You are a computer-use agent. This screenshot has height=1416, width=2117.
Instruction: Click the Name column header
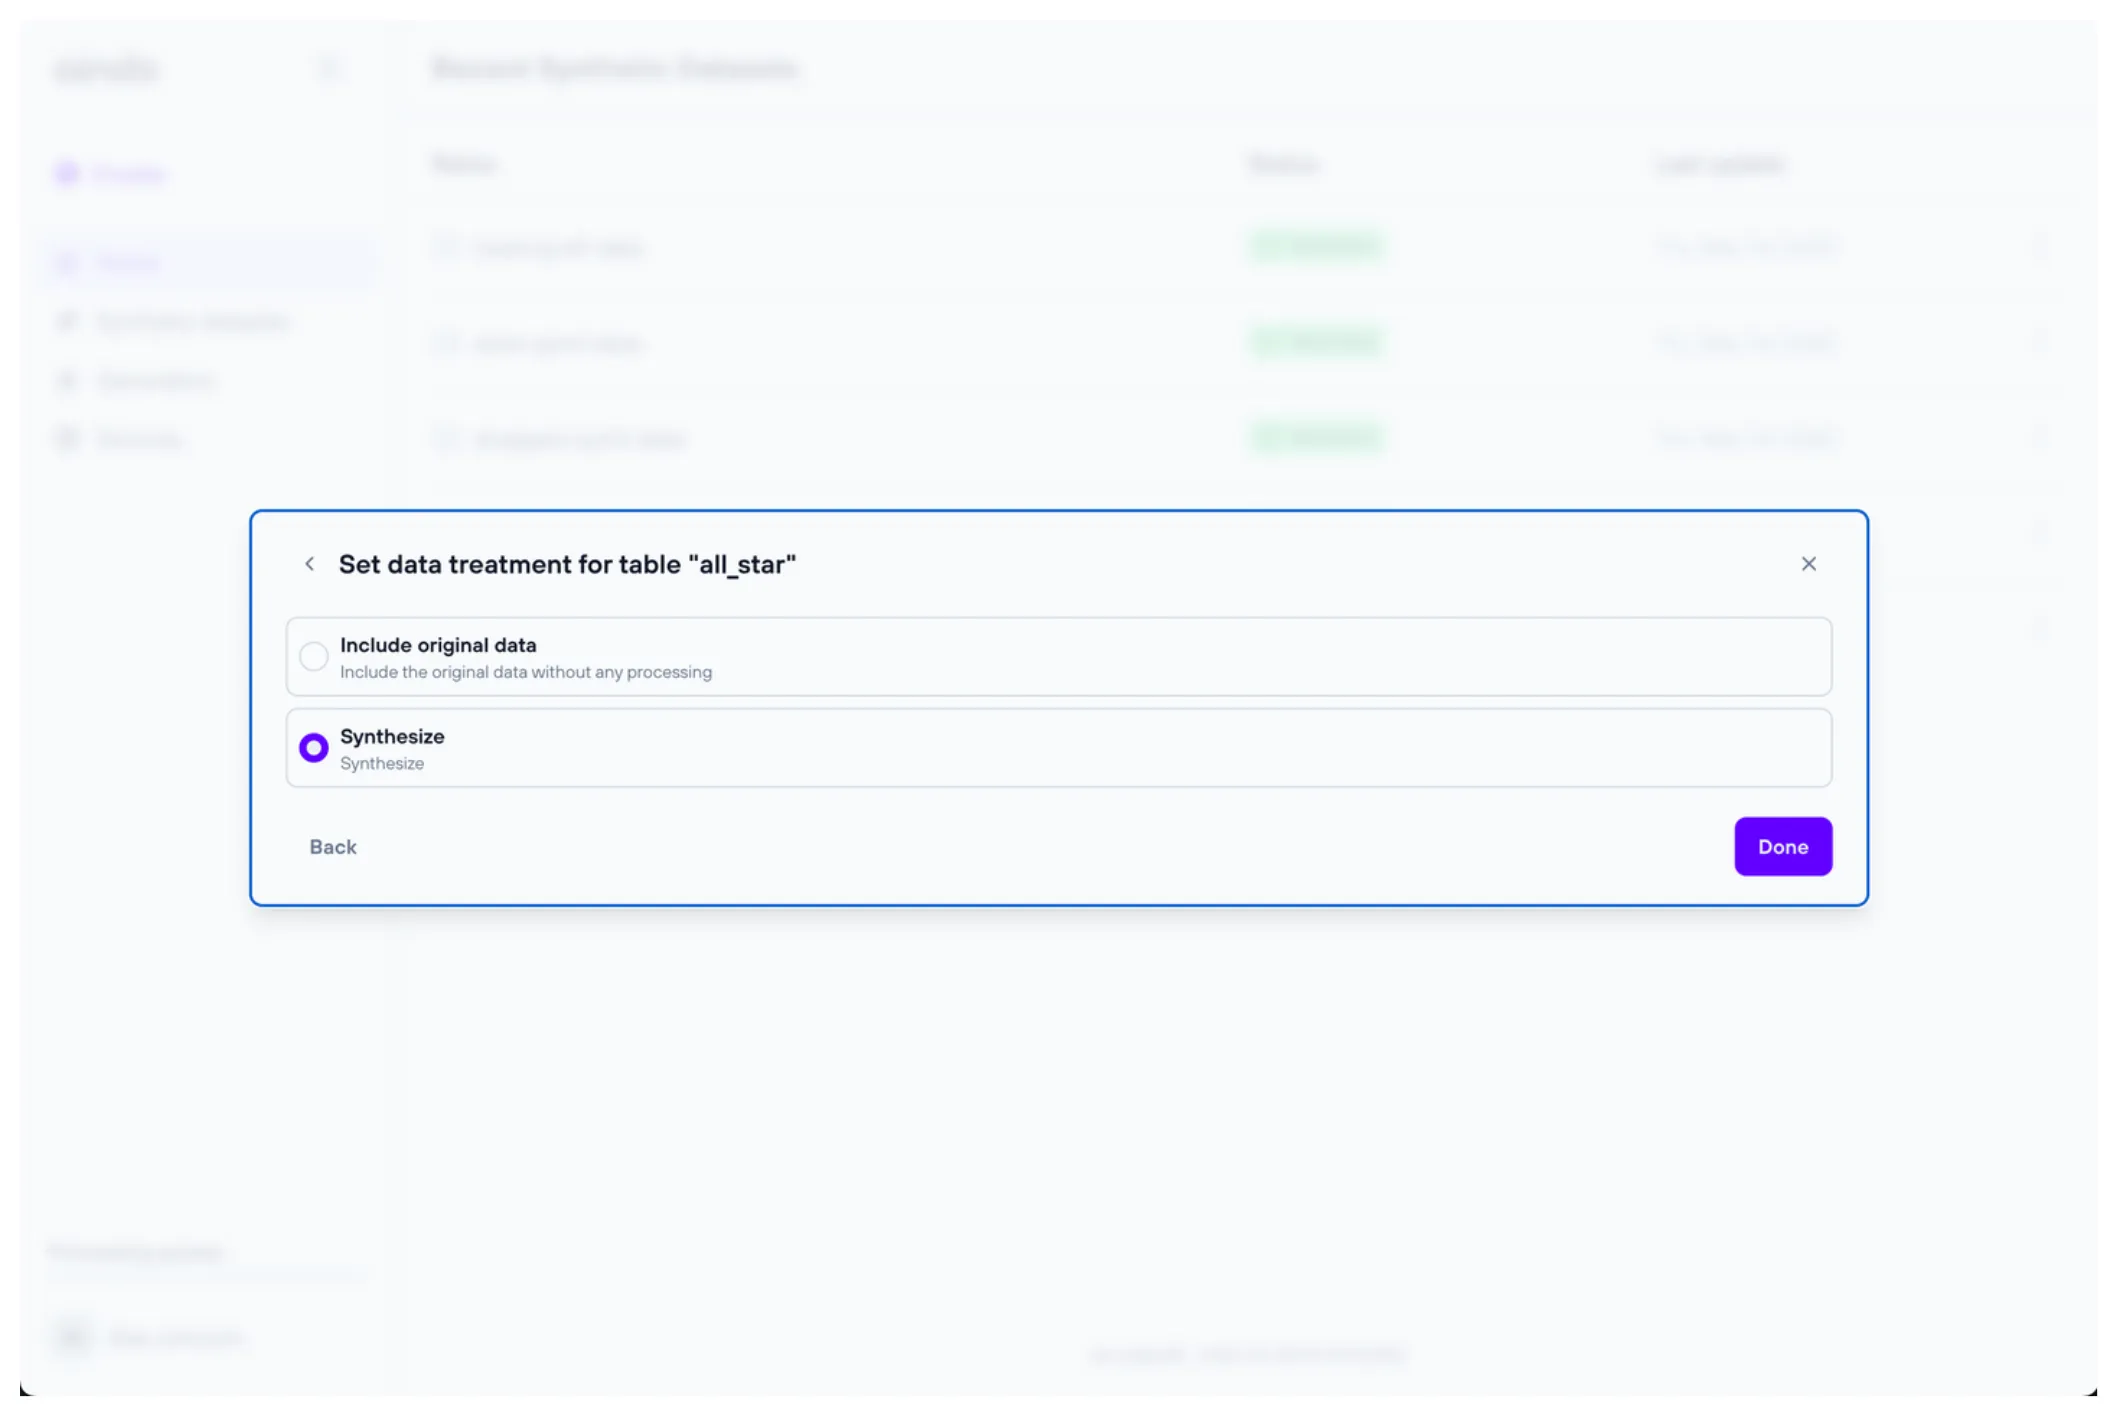click(x=463, y=164)
